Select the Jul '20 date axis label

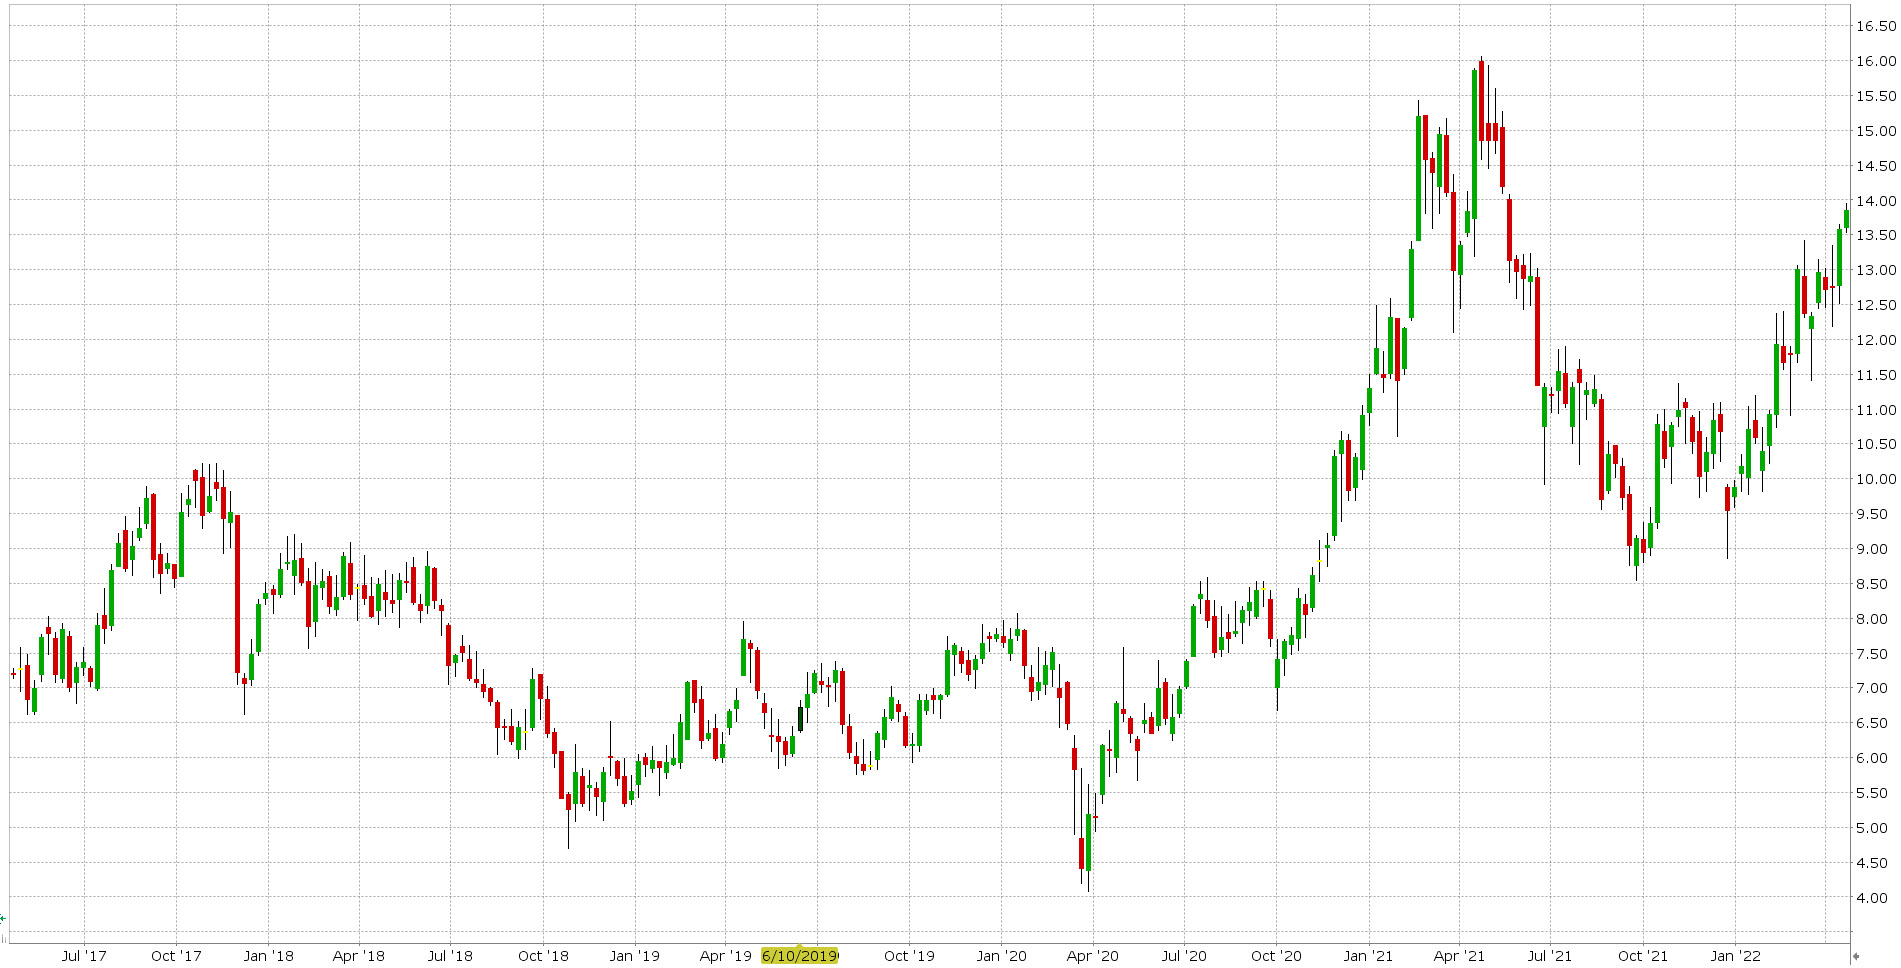coord(1184,955)
